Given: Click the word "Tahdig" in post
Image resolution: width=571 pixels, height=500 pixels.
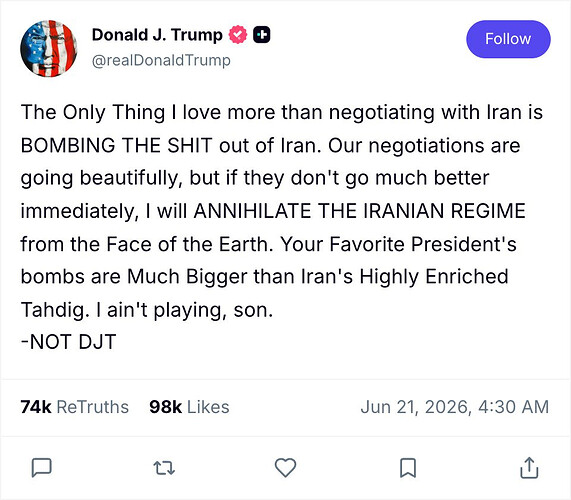Looking at the screenshot, I should [55, 310].
